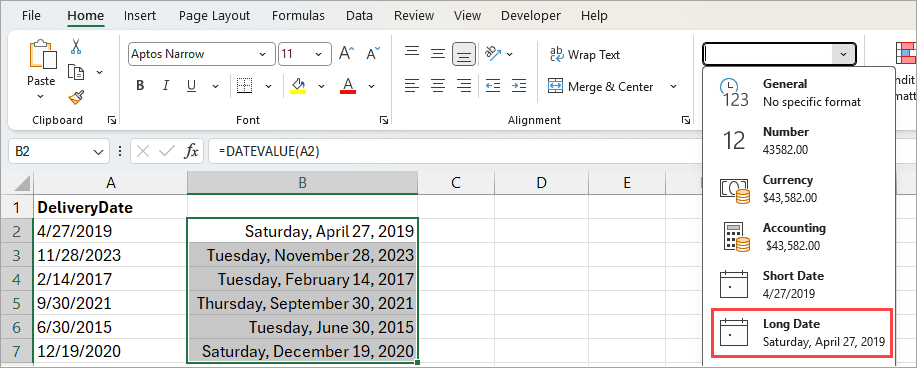Open Clipboard dialog launcher
Screen dimensions: 917x368
tap(112, 120)
